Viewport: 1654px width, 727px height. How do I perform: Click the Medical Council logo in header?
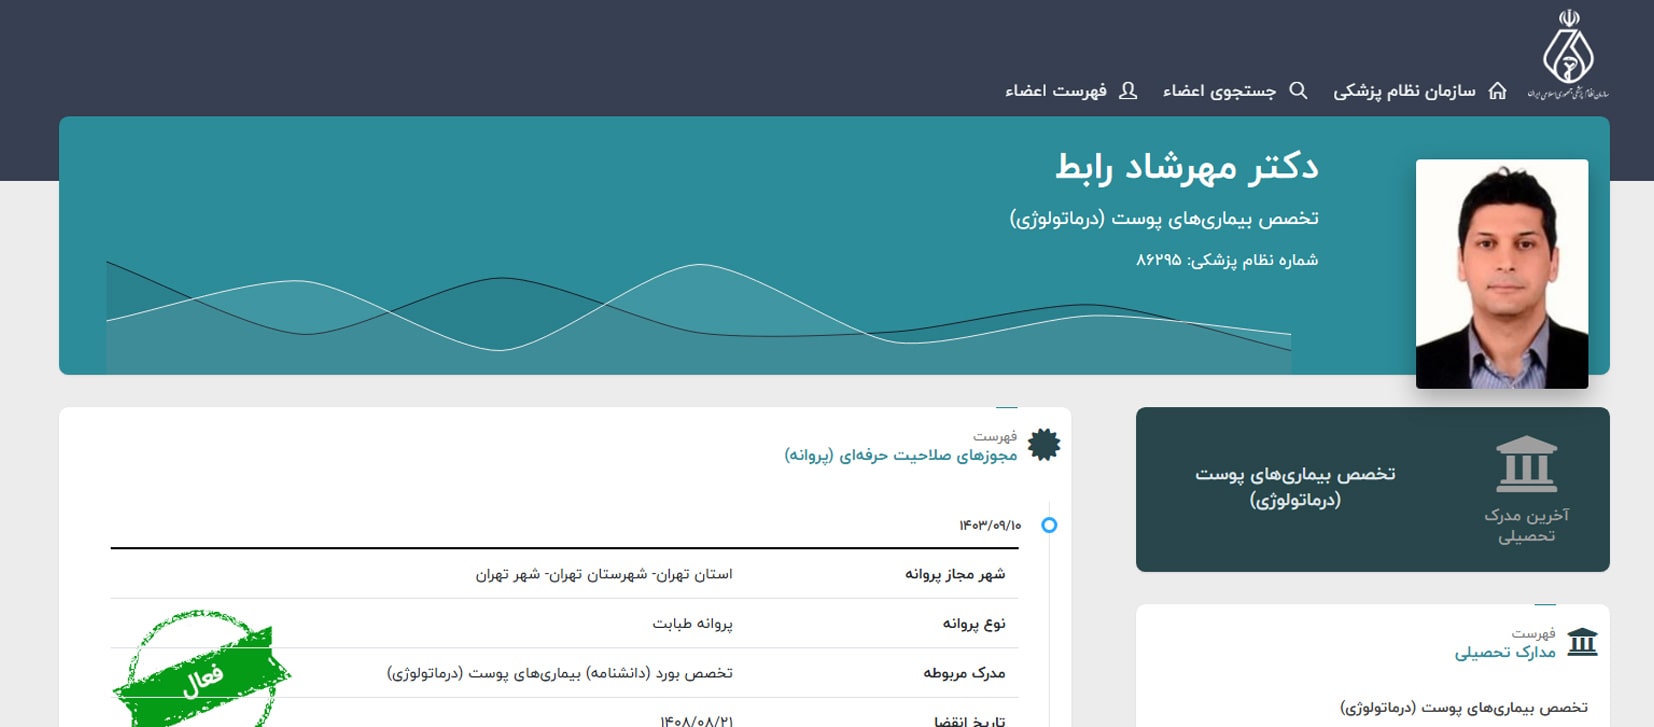pos(1567,55)
